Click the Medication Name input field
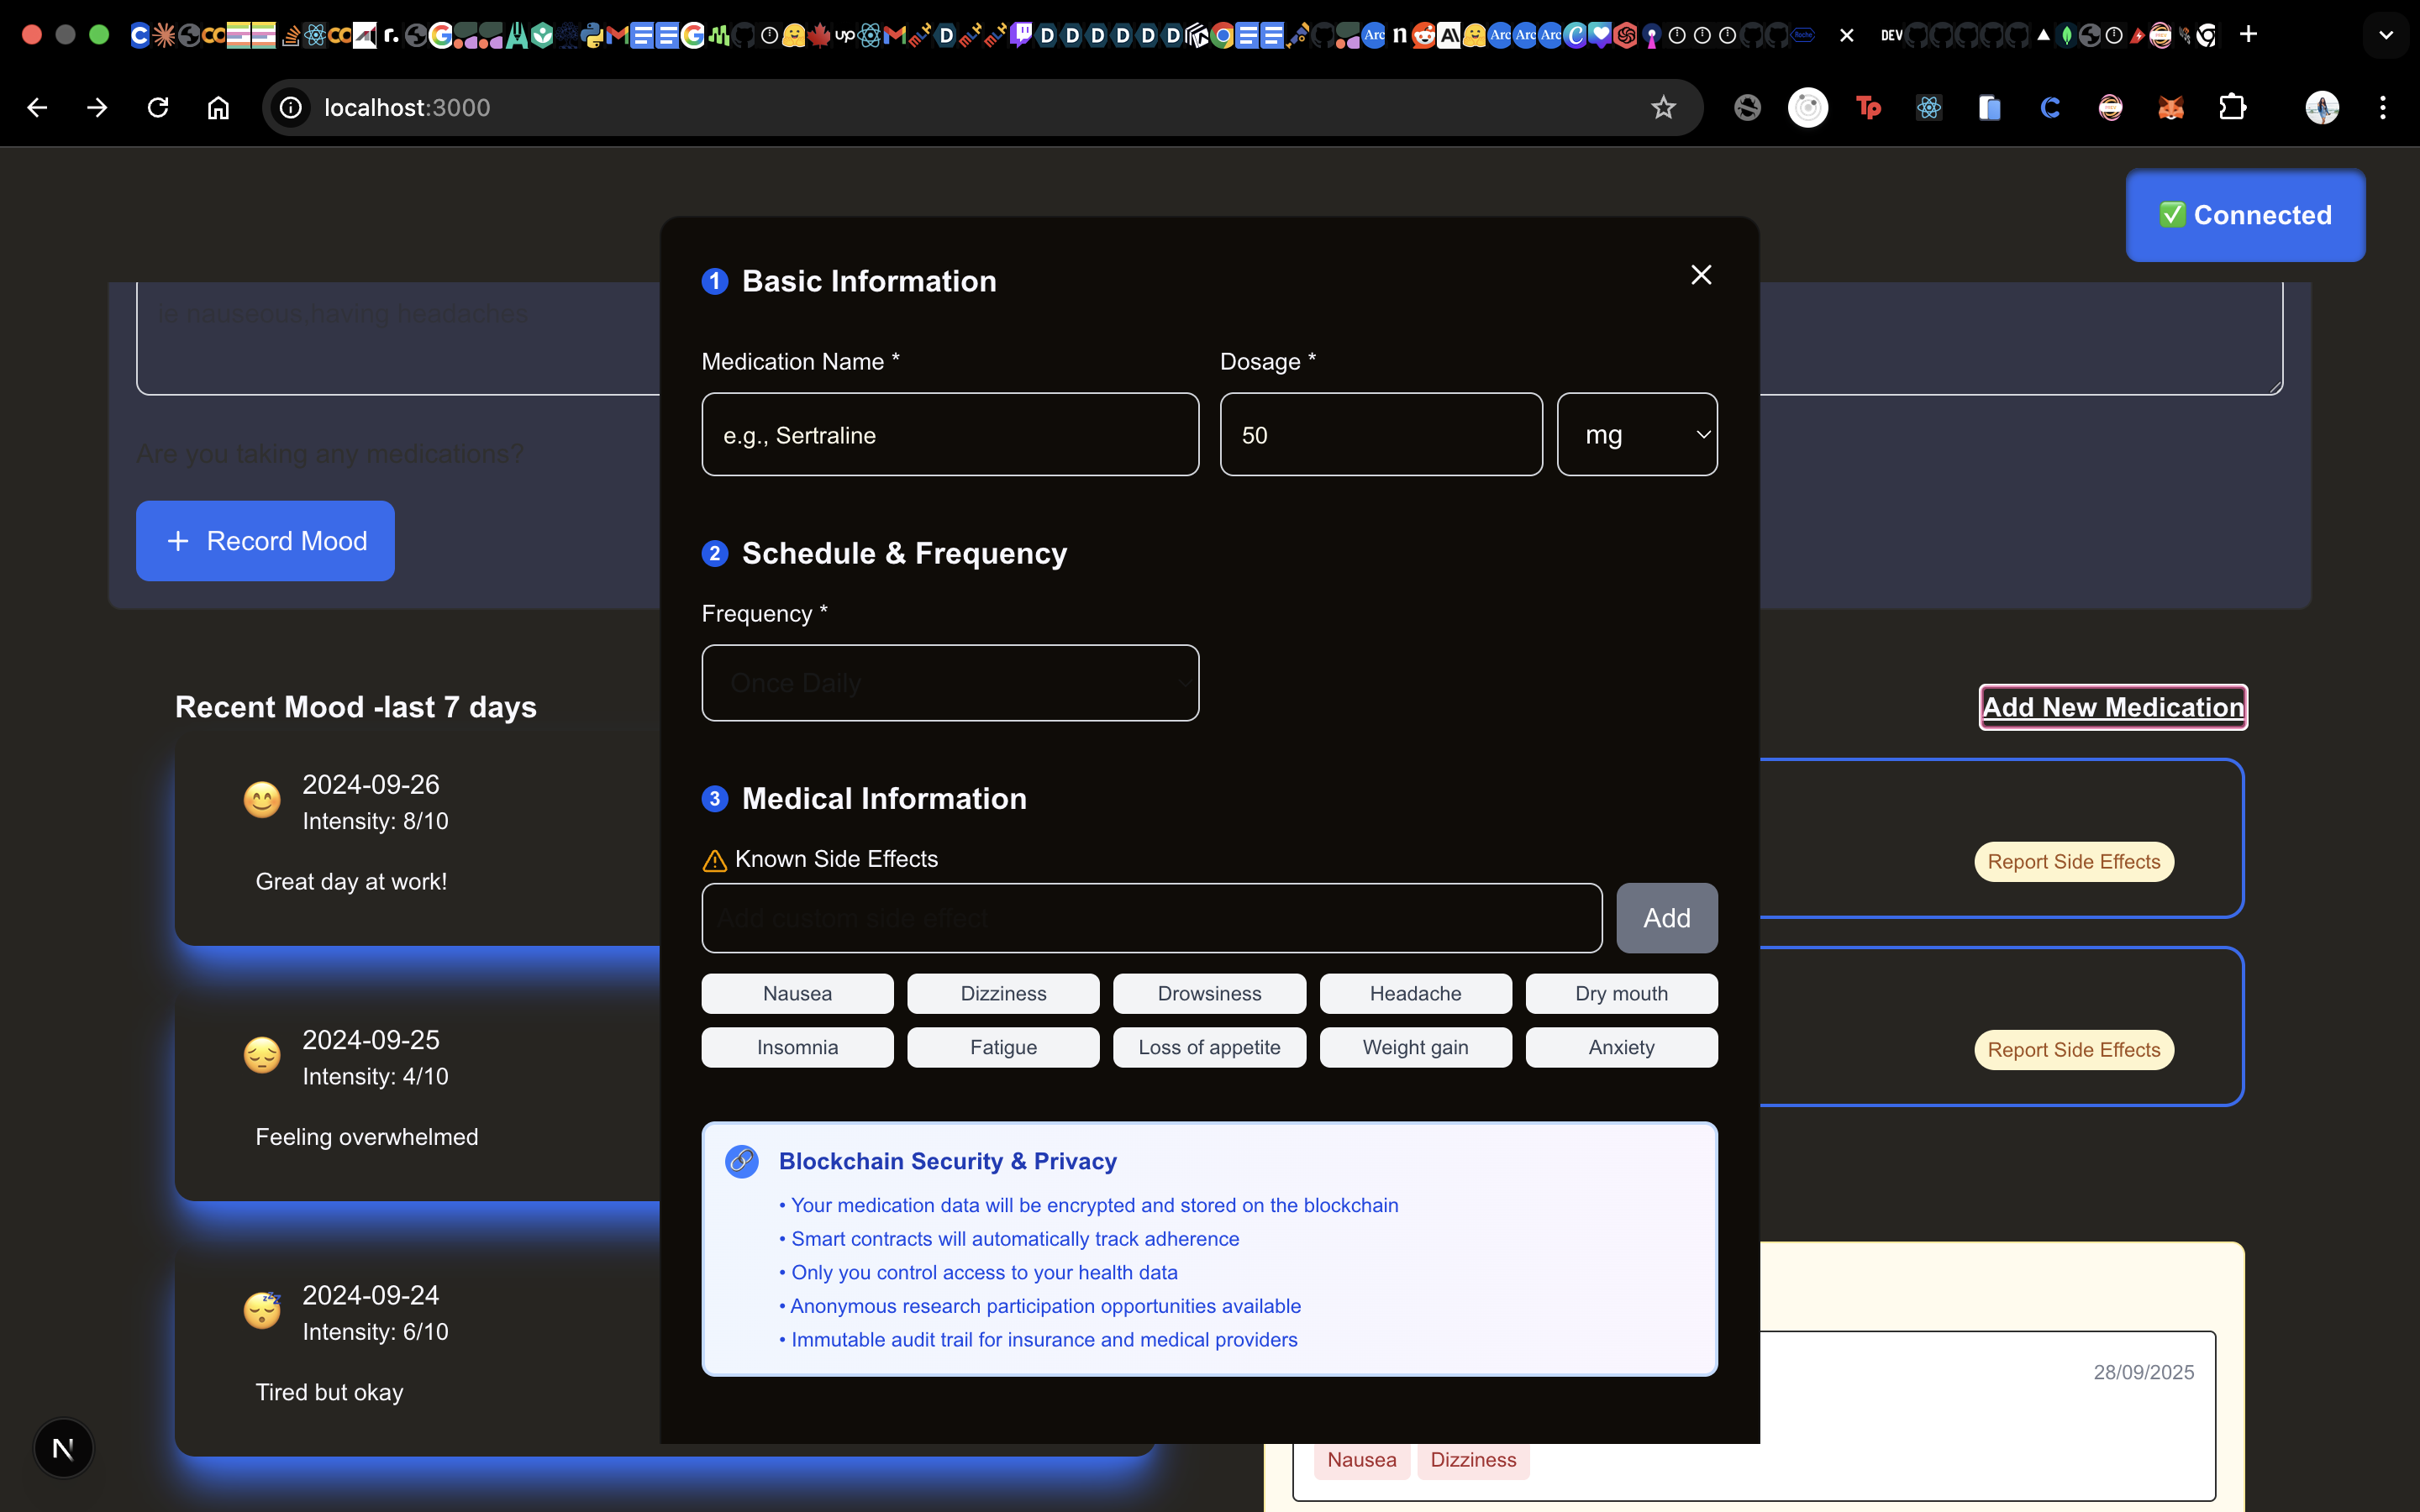Screen dimensions: 2420x1512 (950, 435)
